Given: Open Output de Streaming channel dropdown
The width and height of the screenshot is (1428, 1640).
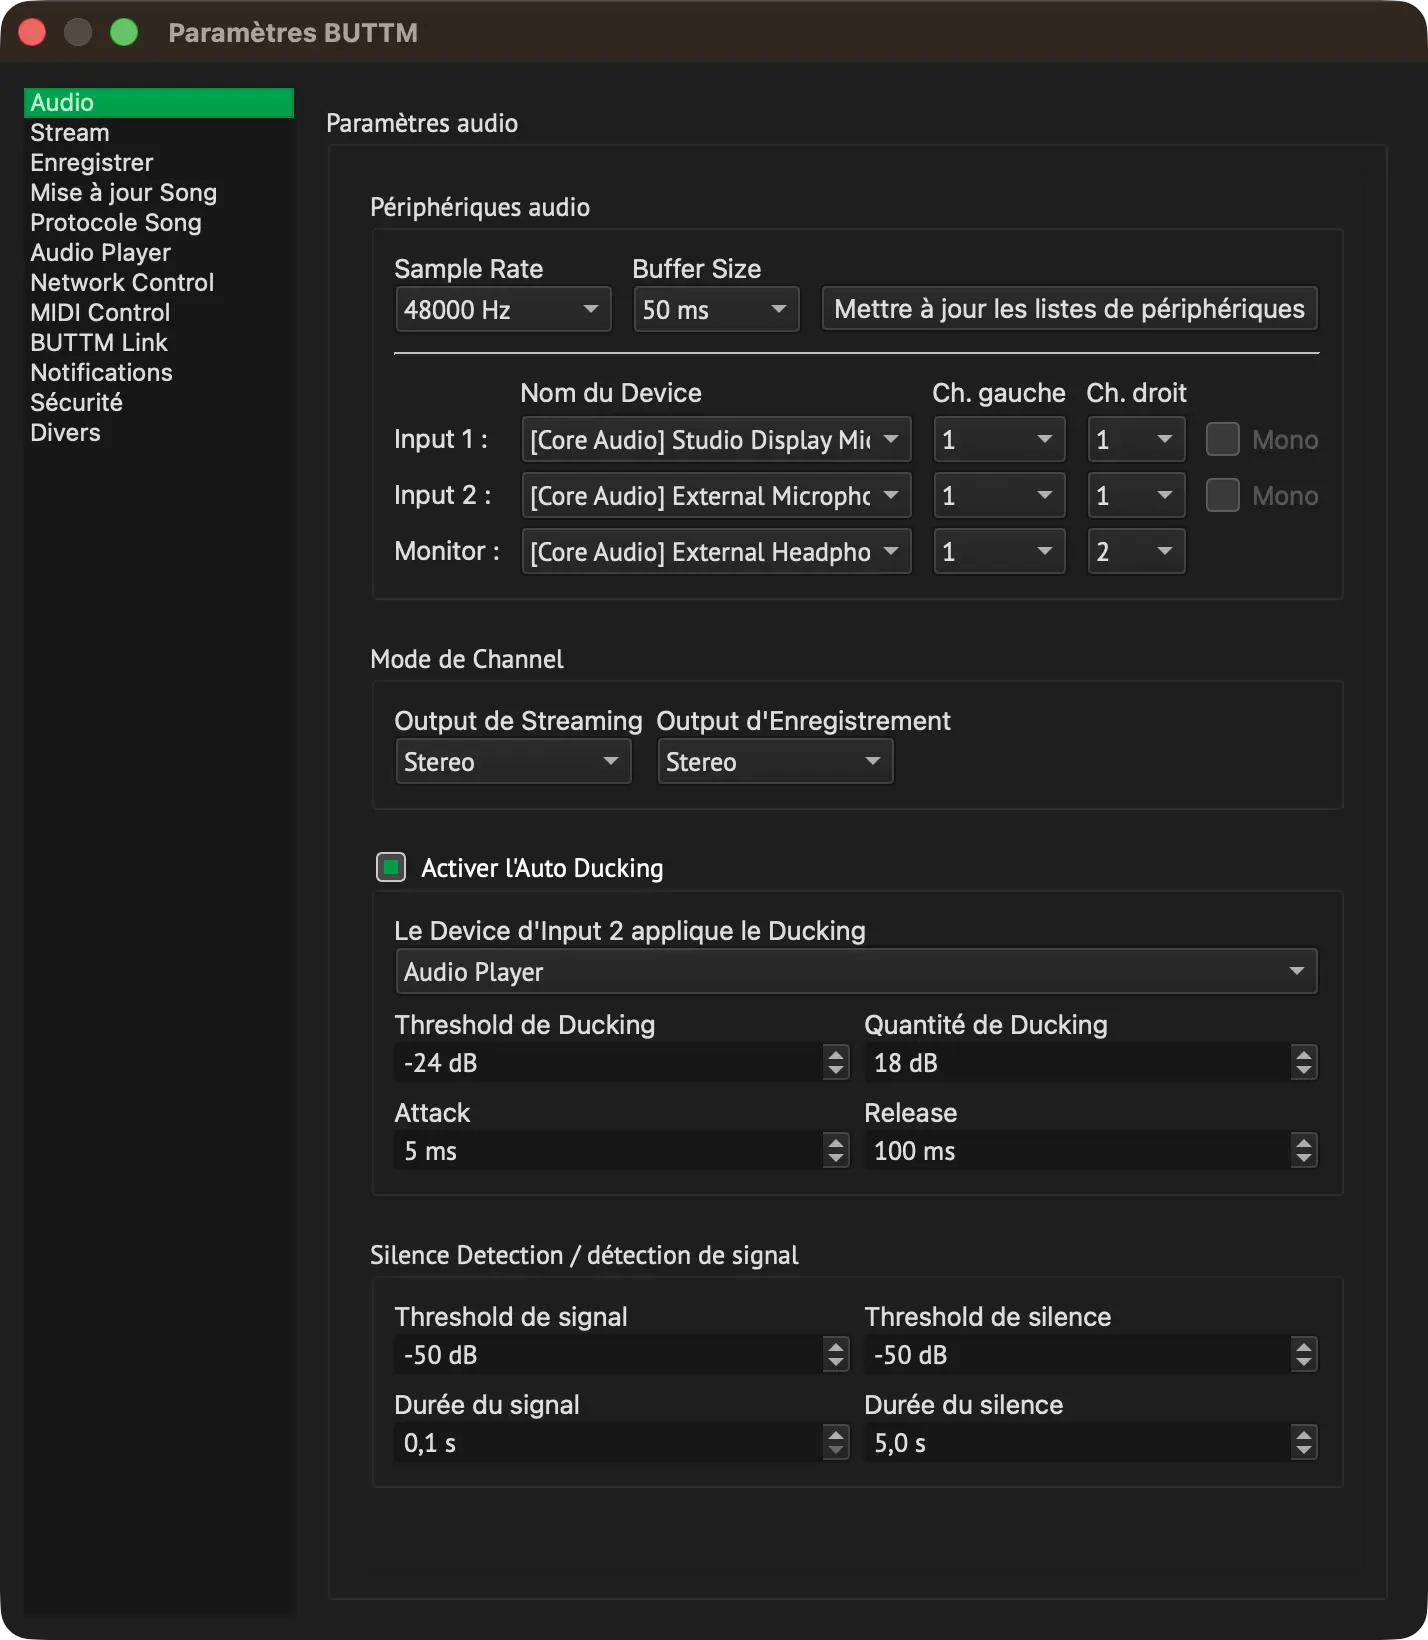Looking at the screenshot, I should 513,762.
